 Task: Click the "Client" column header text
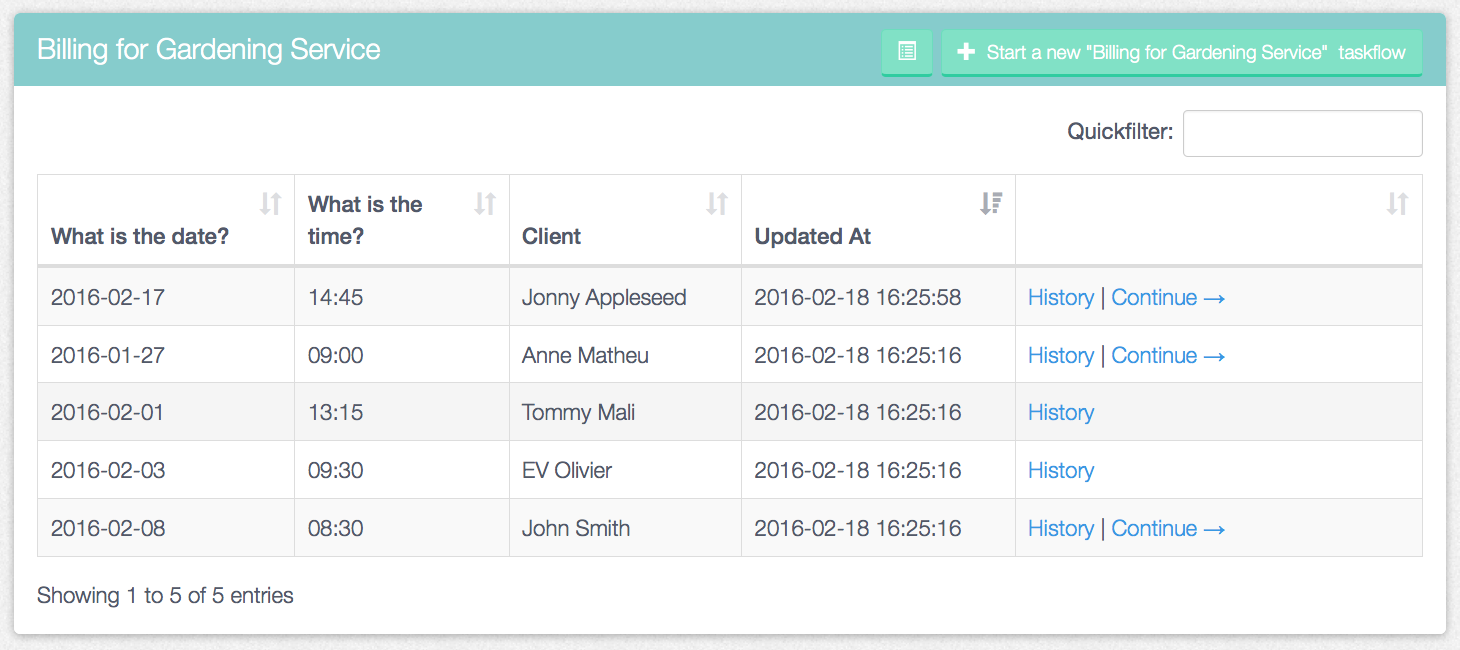coord(551,237)
